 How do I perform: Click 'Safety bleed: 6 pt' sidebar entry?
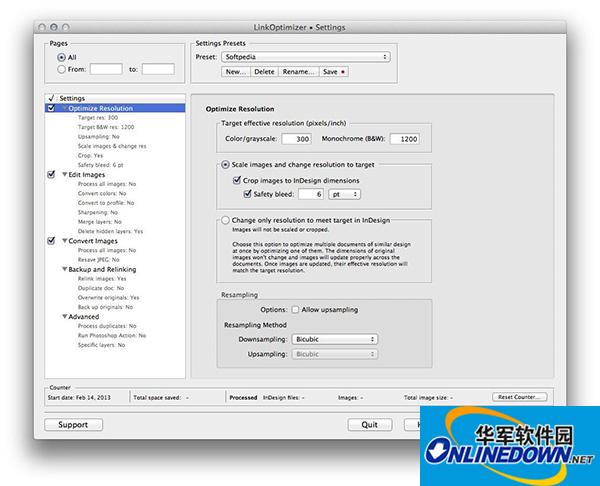click(x=101, y=165)
